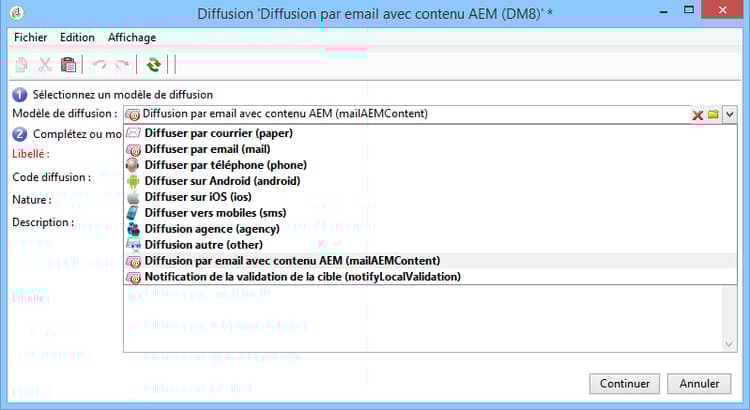Select Diffuser par téléphone (phone)
Viewport: 750px width, 410px height.
click(x=430, y=165)
